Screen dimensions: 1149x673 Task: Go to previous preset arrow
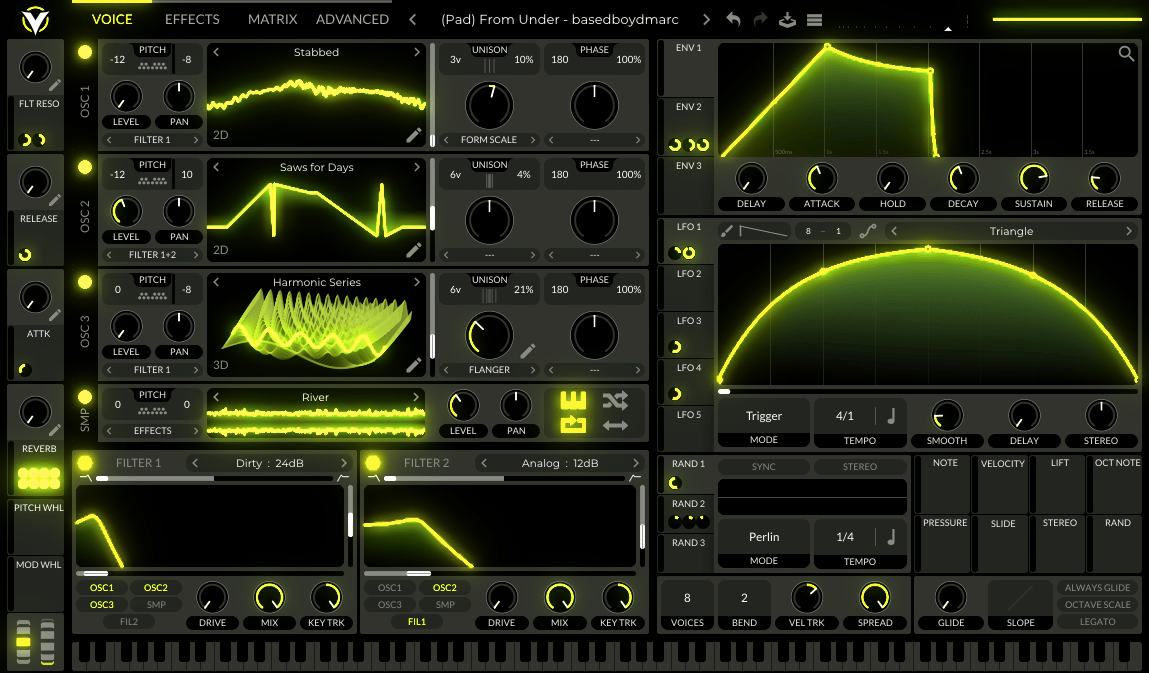tap(413, 20)
